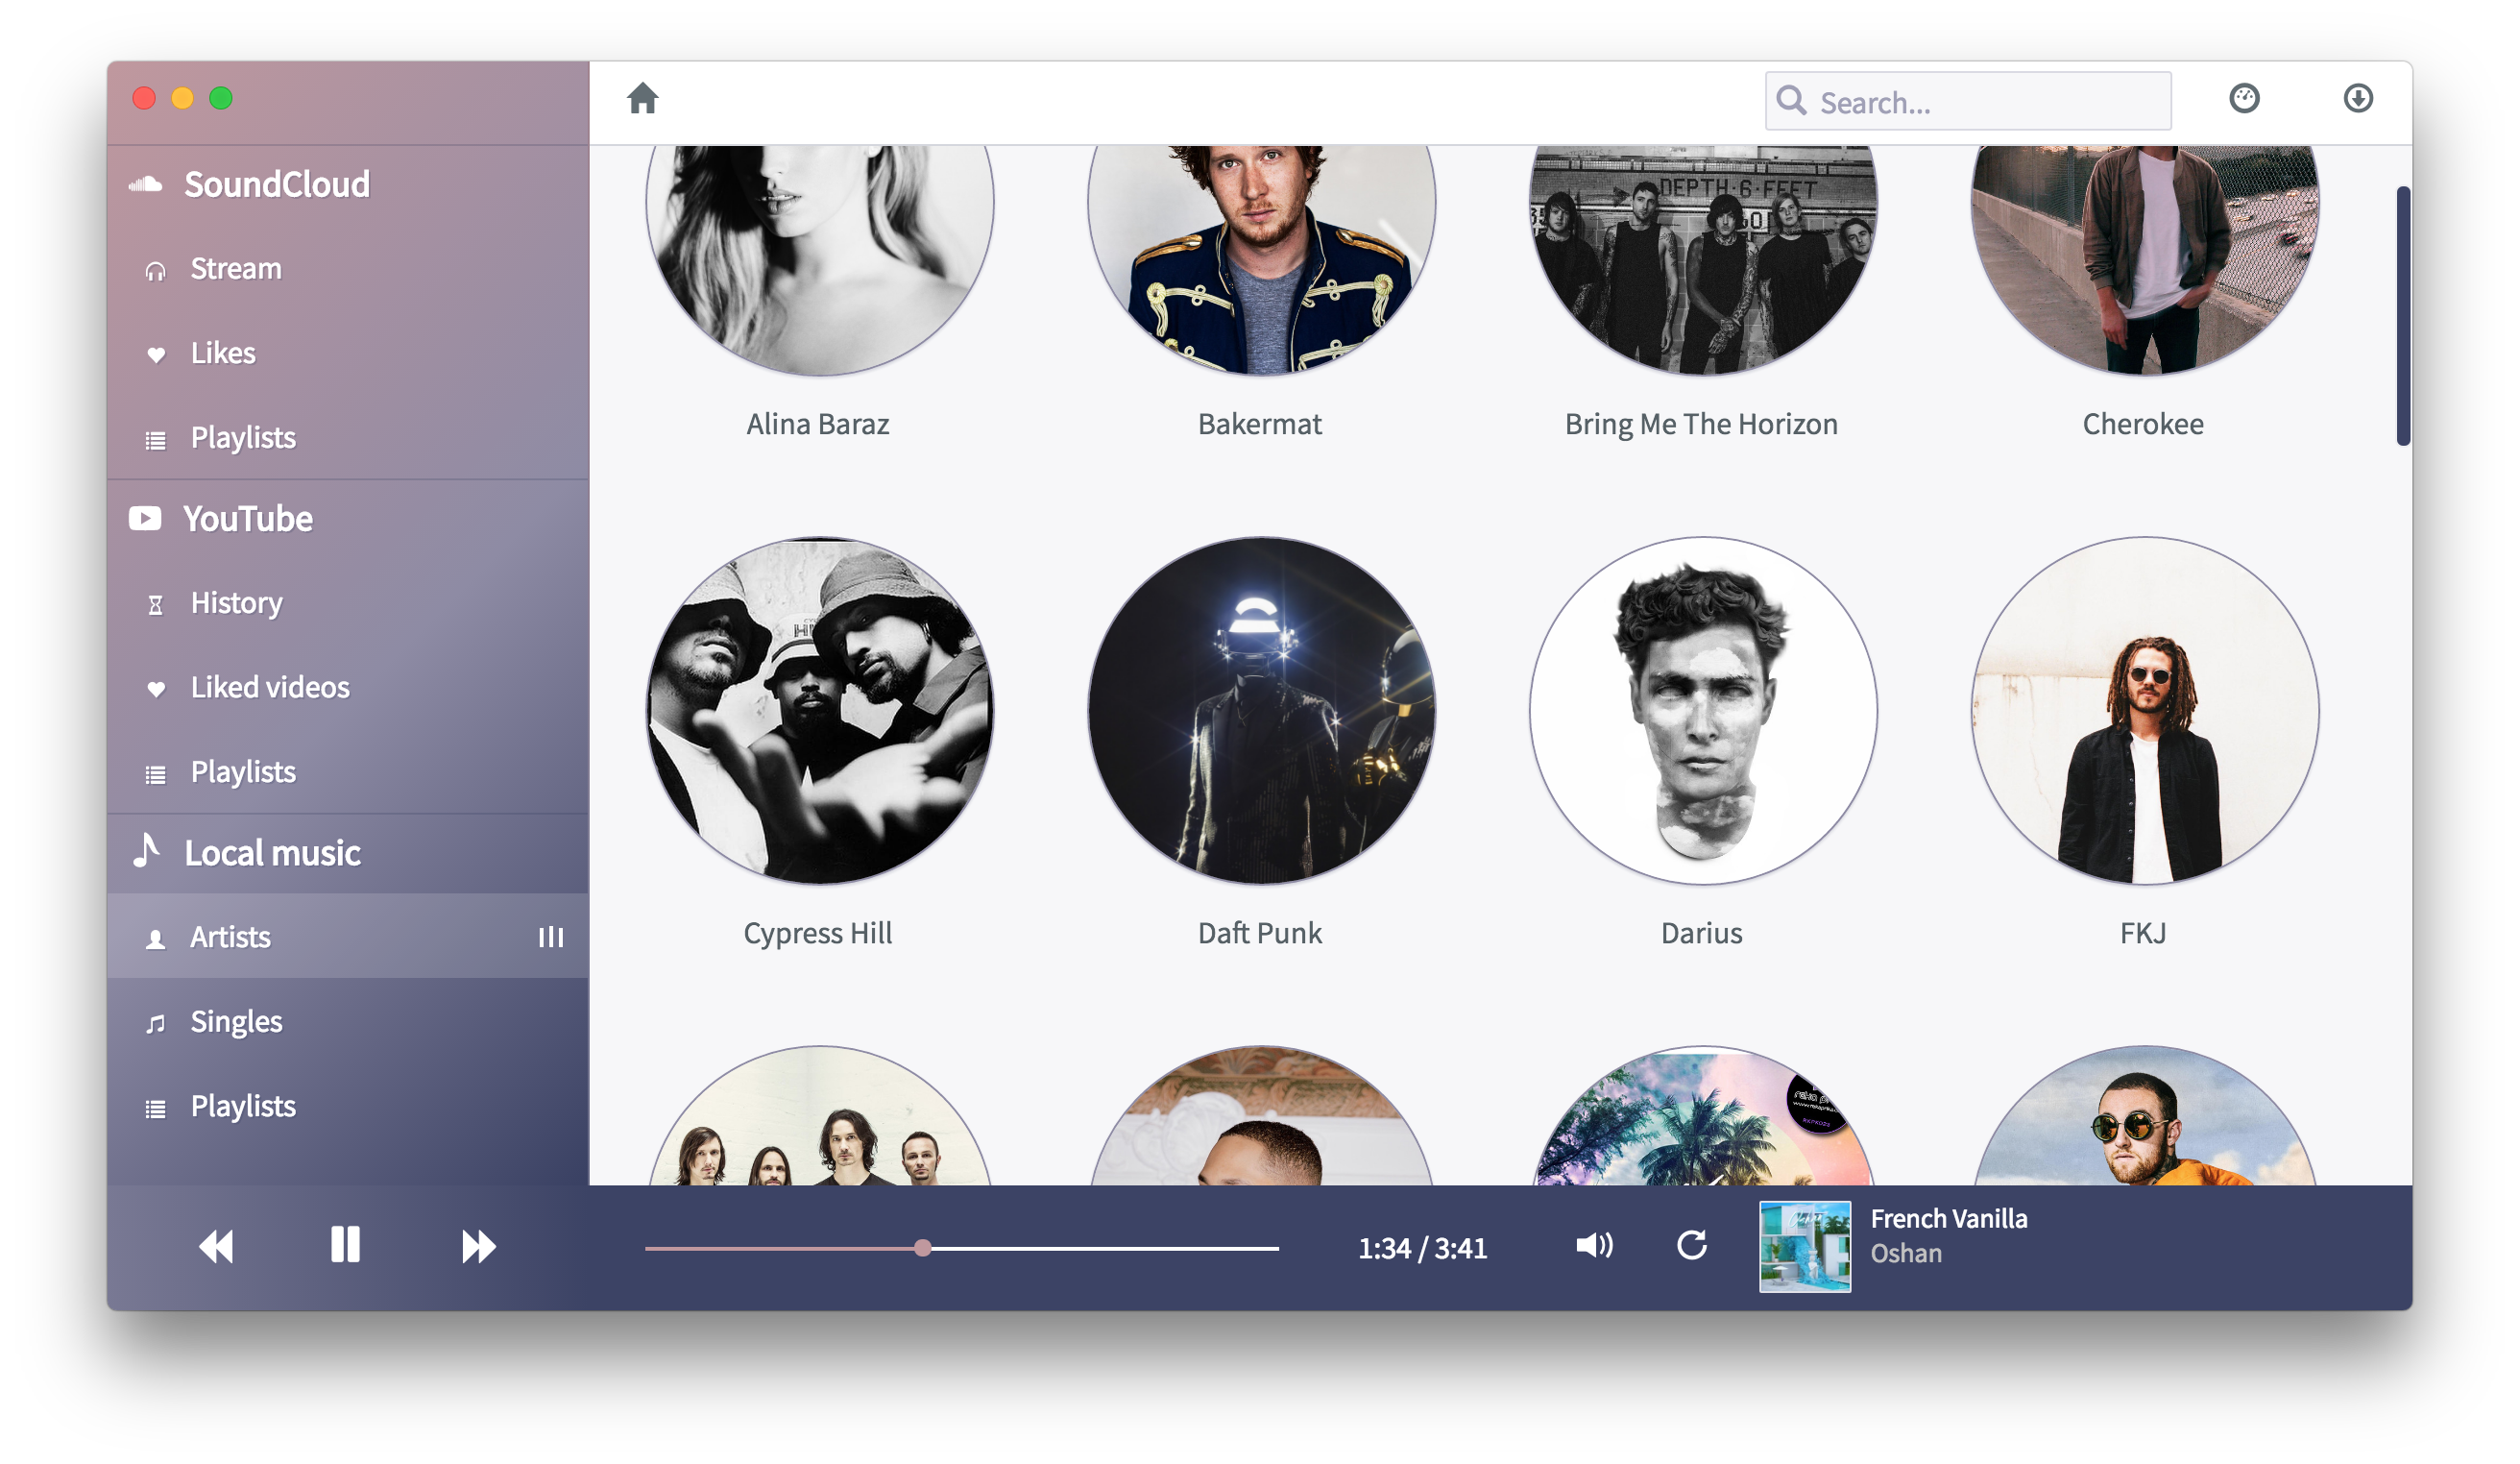Viewport: 2520px width, 1464px height.
Task: Open the Cherokee artist photo
Action: click(x=2145, y=260)
